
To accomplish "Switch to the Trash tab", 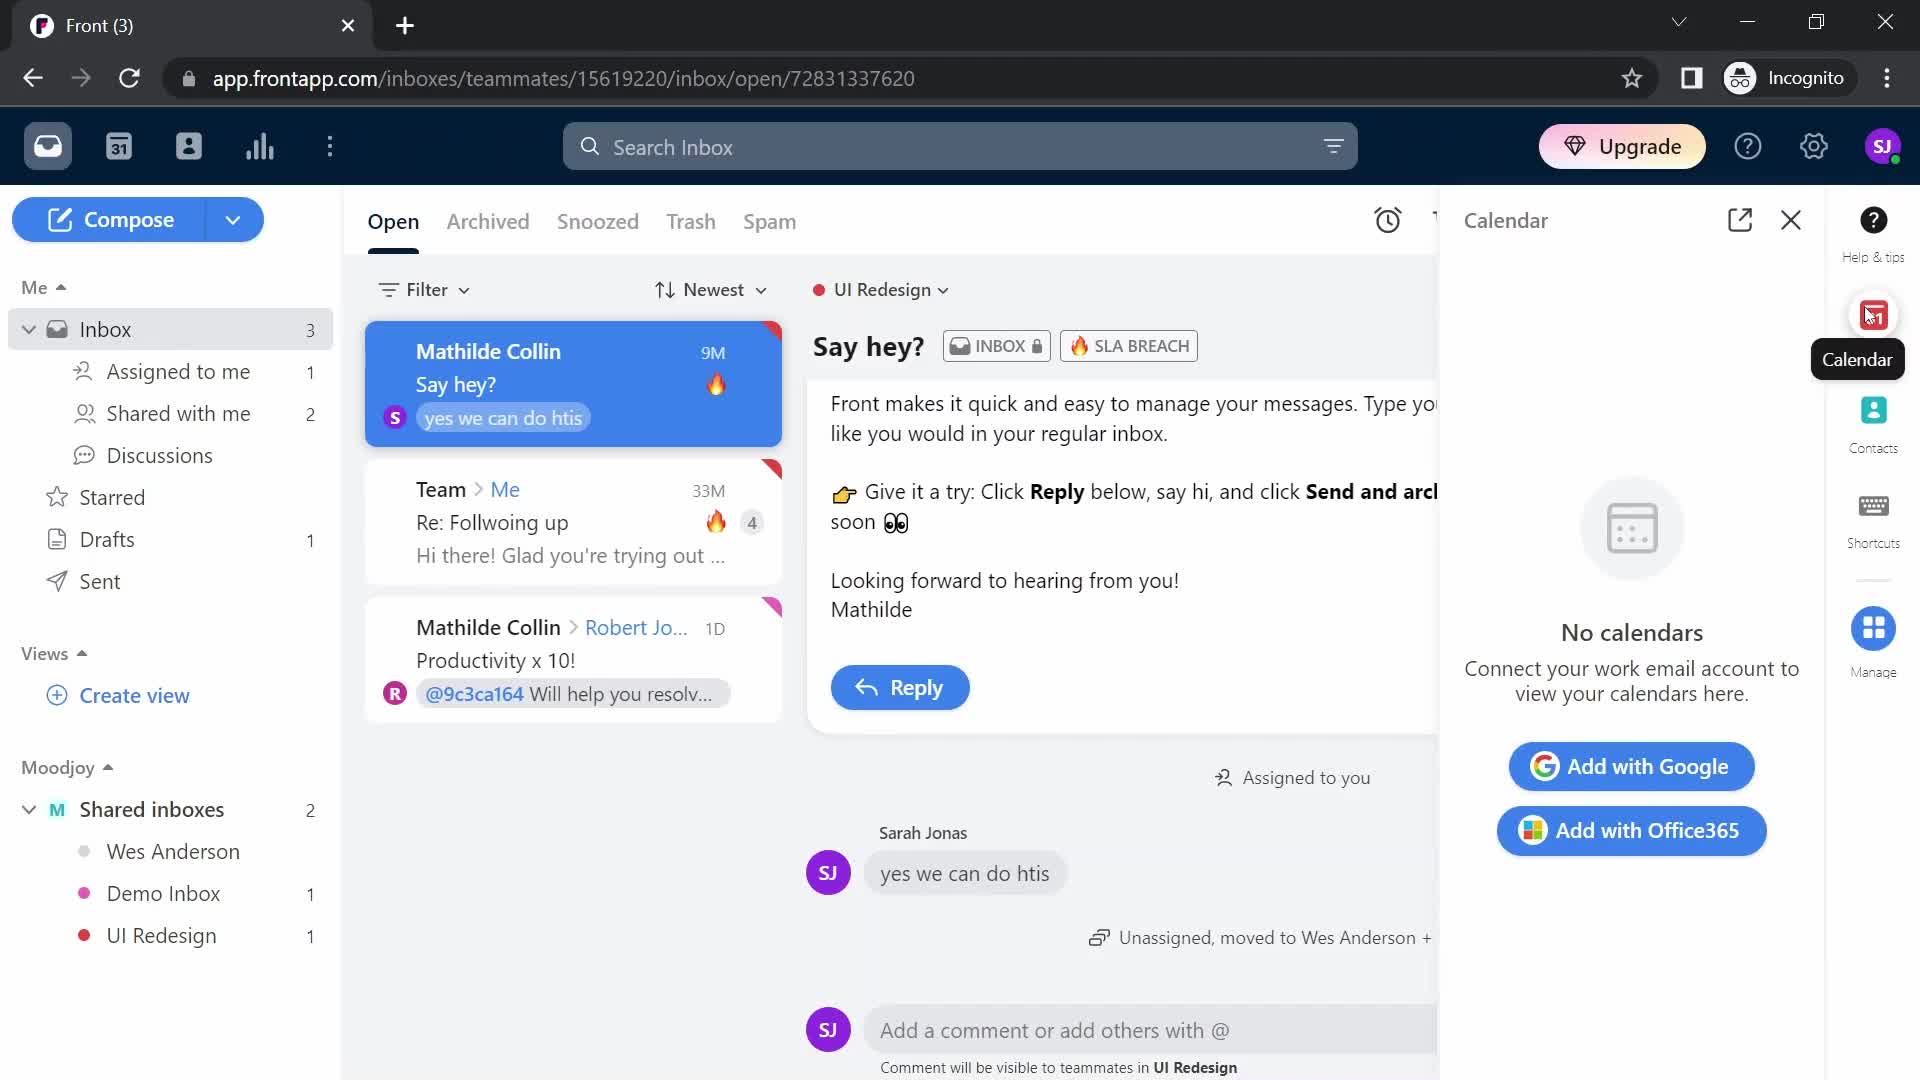I will coord(691,222).
